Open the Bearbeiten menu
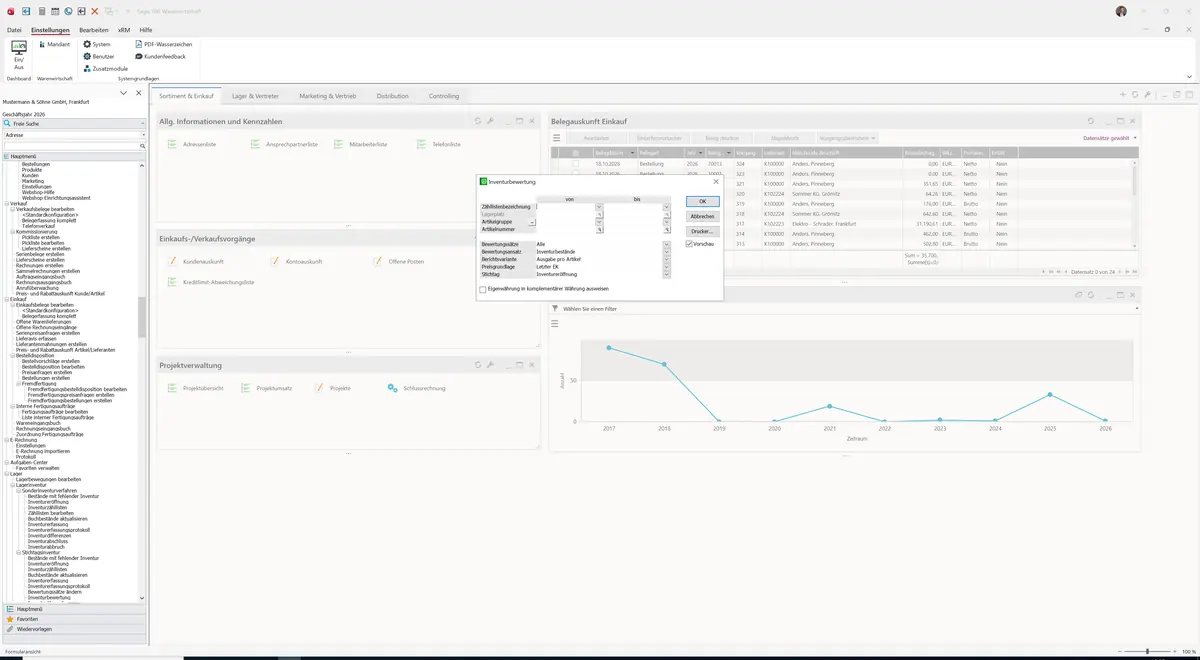Image resolution: width=1200 pixels, height=660 pixels. [x=94, y=30]
